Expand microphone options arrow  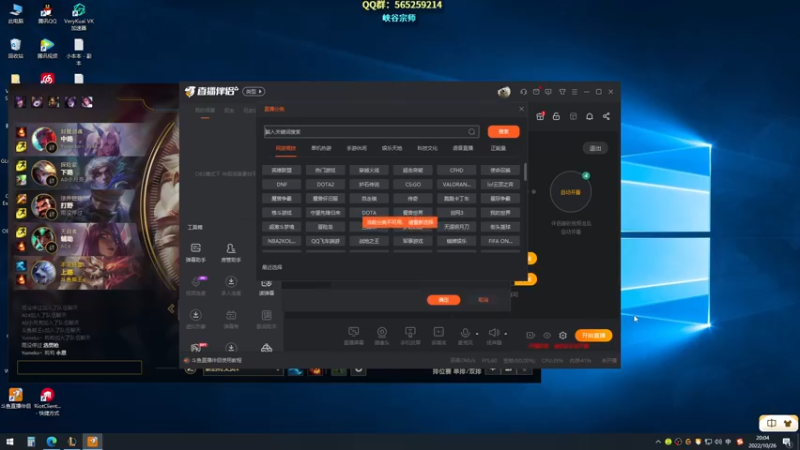[x=477, y=334]
